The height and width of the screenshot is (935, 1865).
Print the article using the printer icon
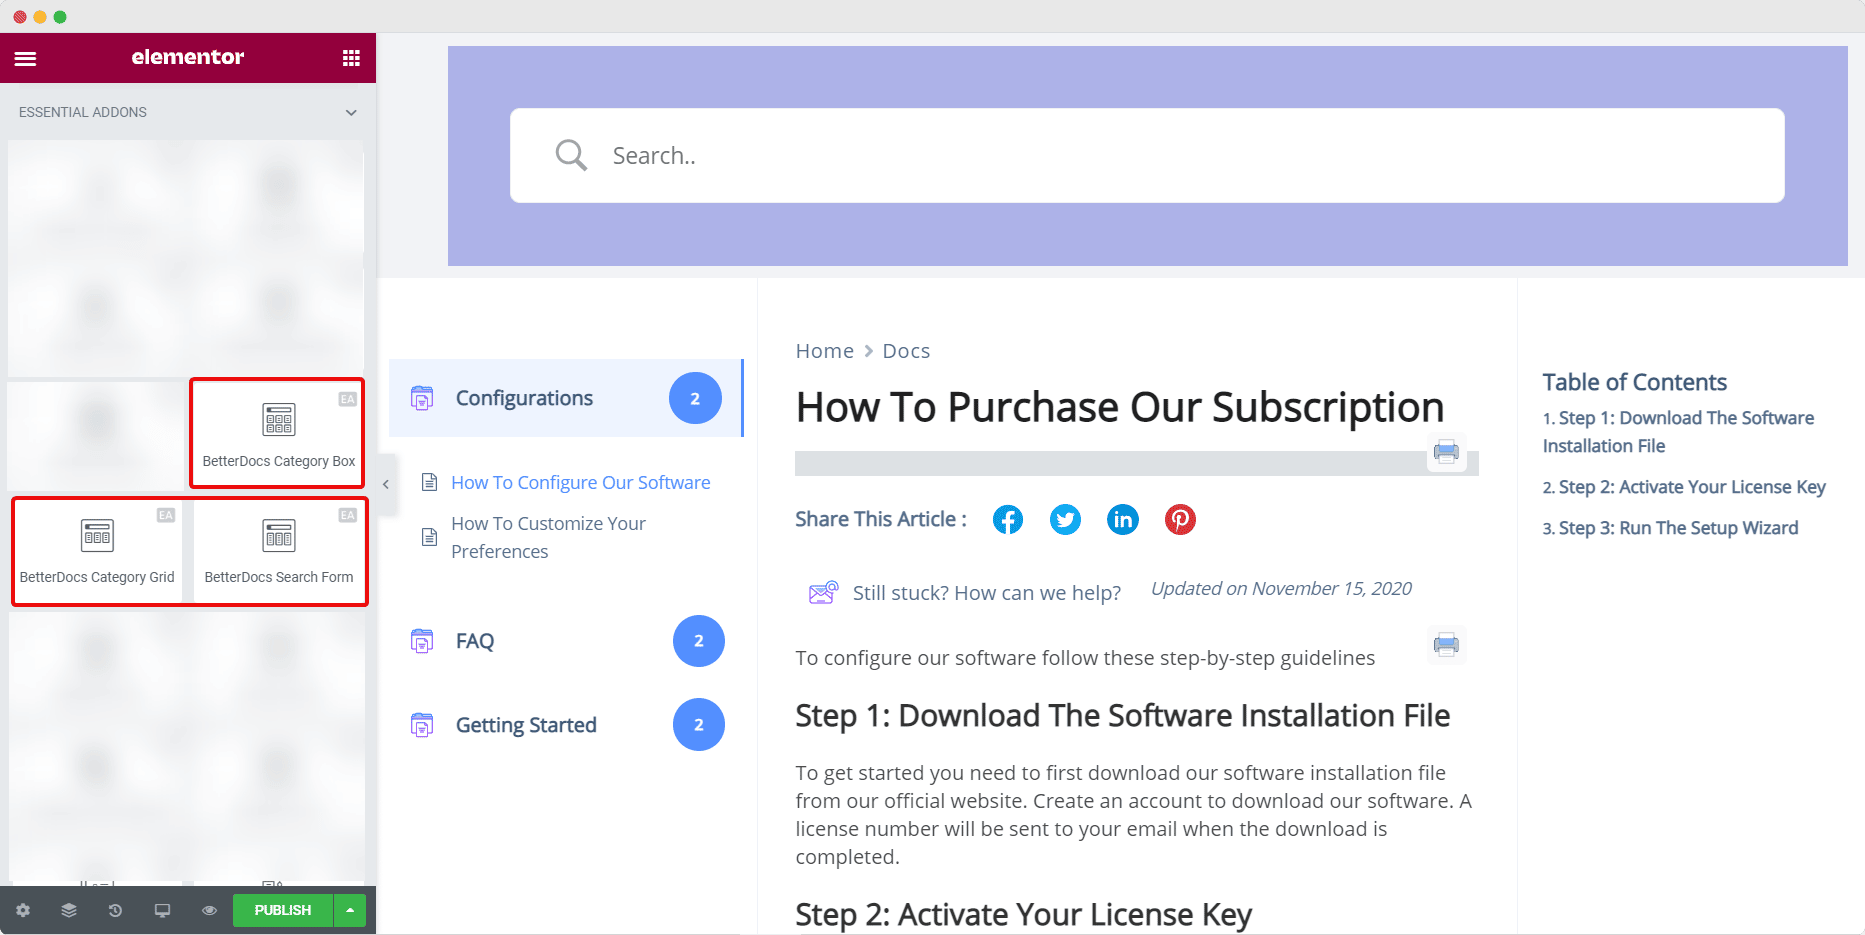pyautogui.click(x=1447, y=452)
